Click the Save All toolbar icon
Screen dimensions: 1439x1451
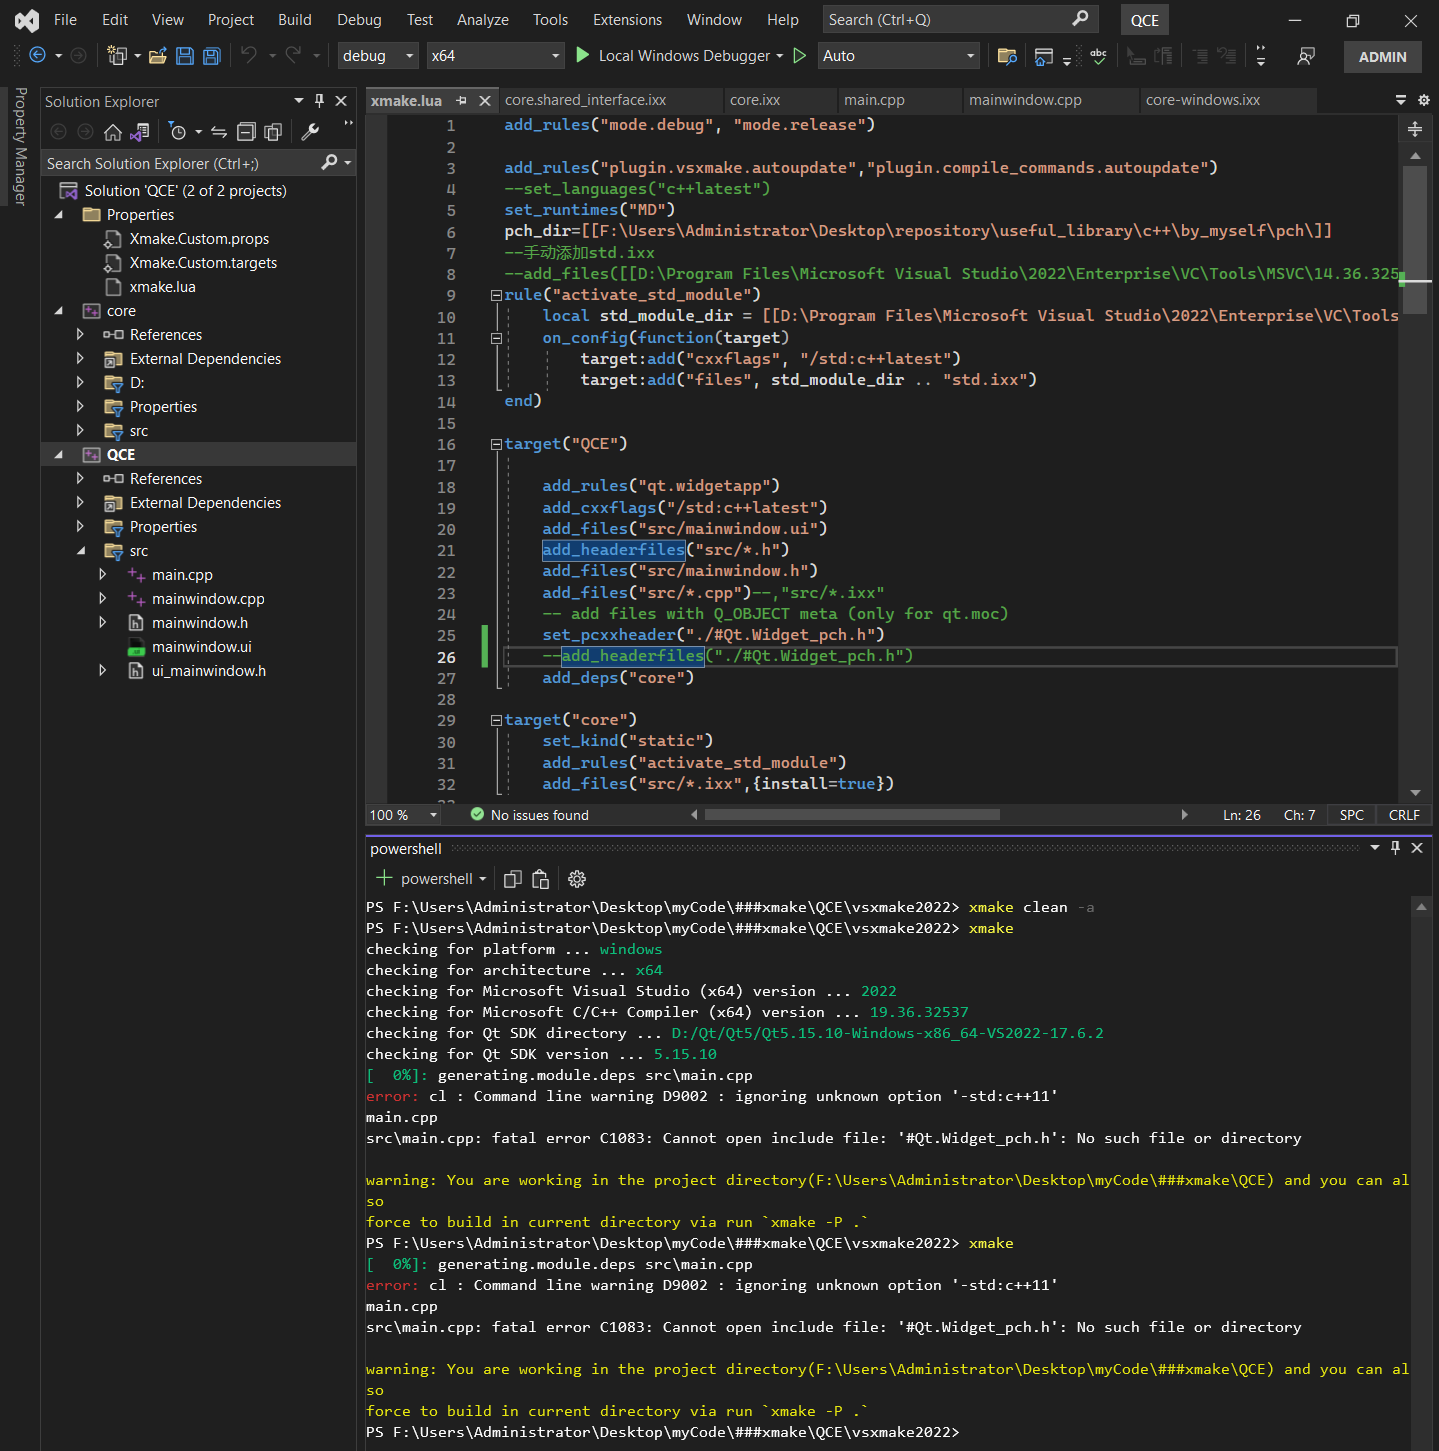point(211,56)
